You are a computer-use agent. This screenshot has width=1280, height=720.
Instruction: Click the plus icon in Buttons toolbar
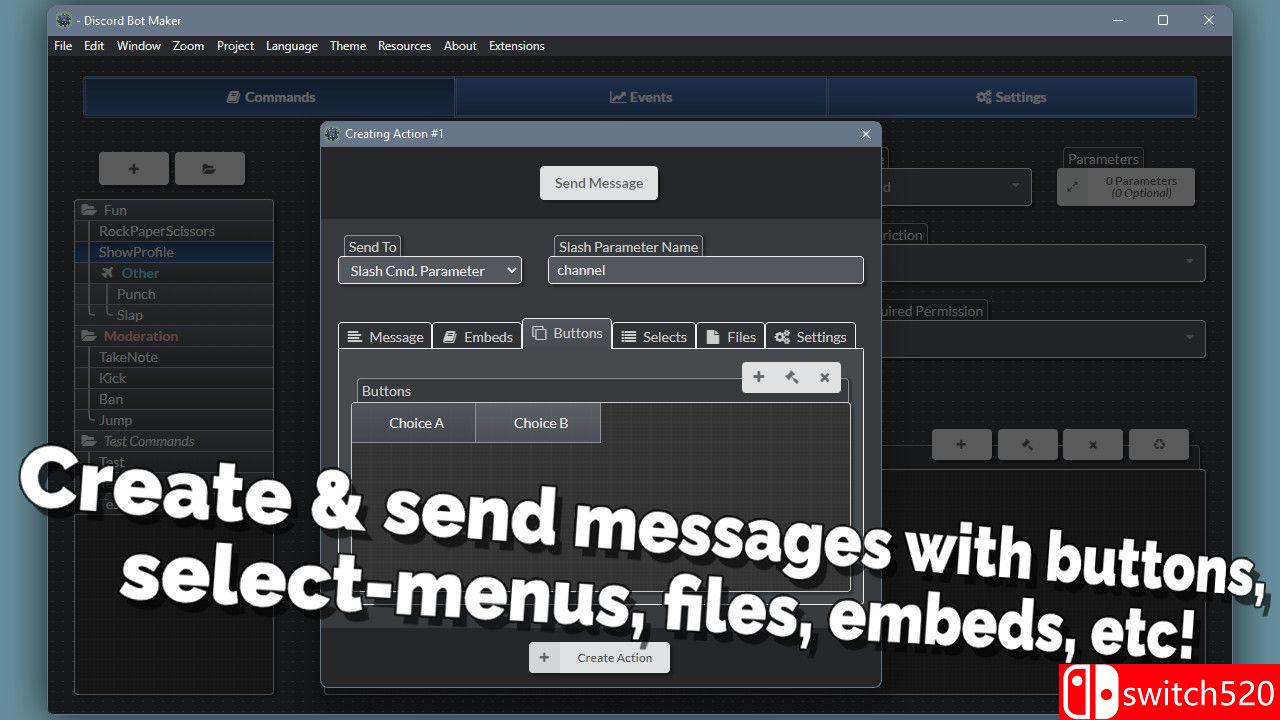pyautogui.click(x=758, y=377)
